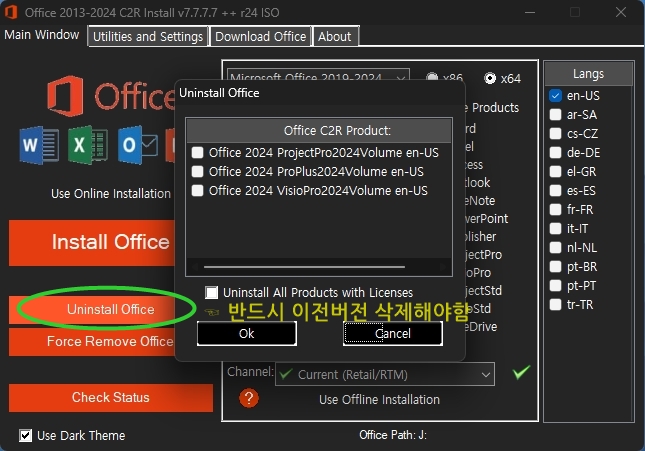Check Office 2024 ProPlus2024Volume en-US

[197, 172]
